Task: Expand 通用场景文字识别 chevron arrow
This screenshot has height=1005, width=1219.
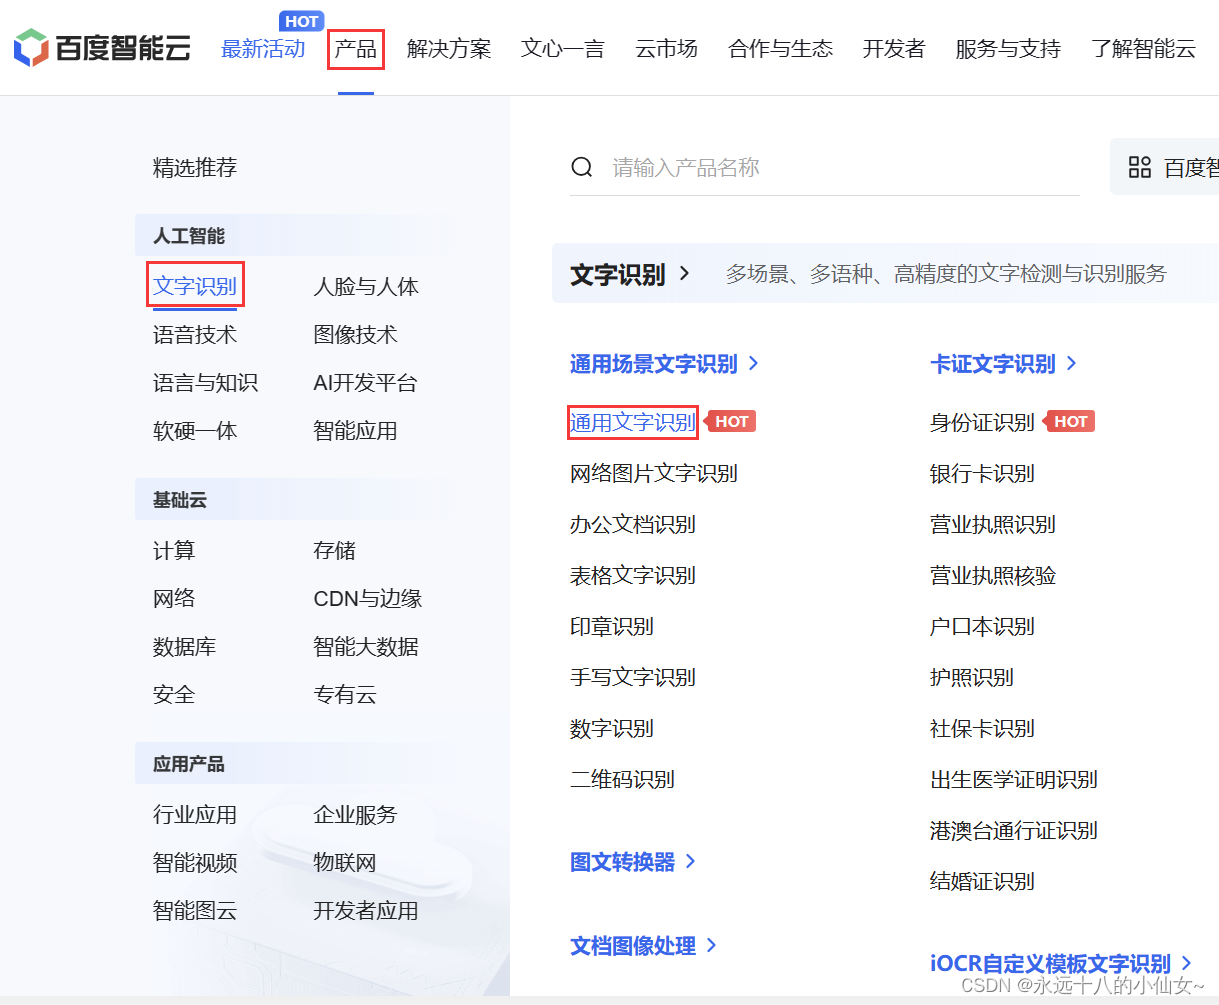Action: [754, 363]
